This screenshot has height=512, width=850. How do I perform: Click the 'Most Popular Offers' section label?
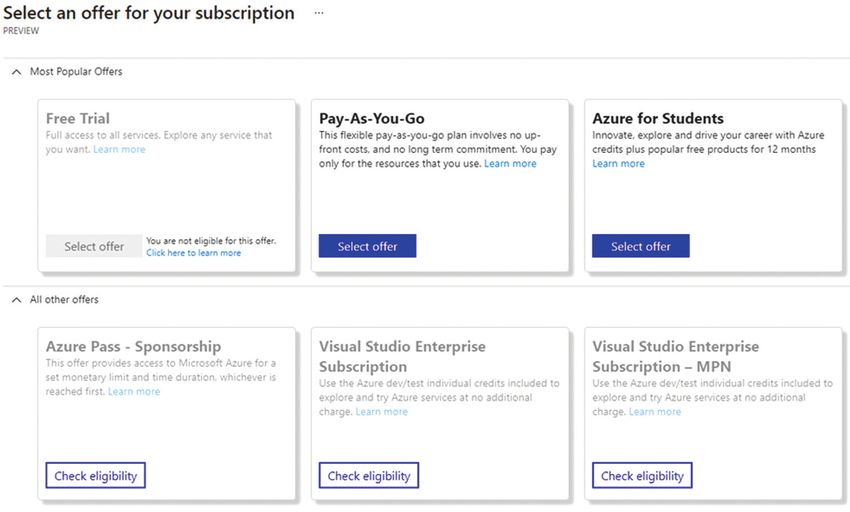[76, 72]
